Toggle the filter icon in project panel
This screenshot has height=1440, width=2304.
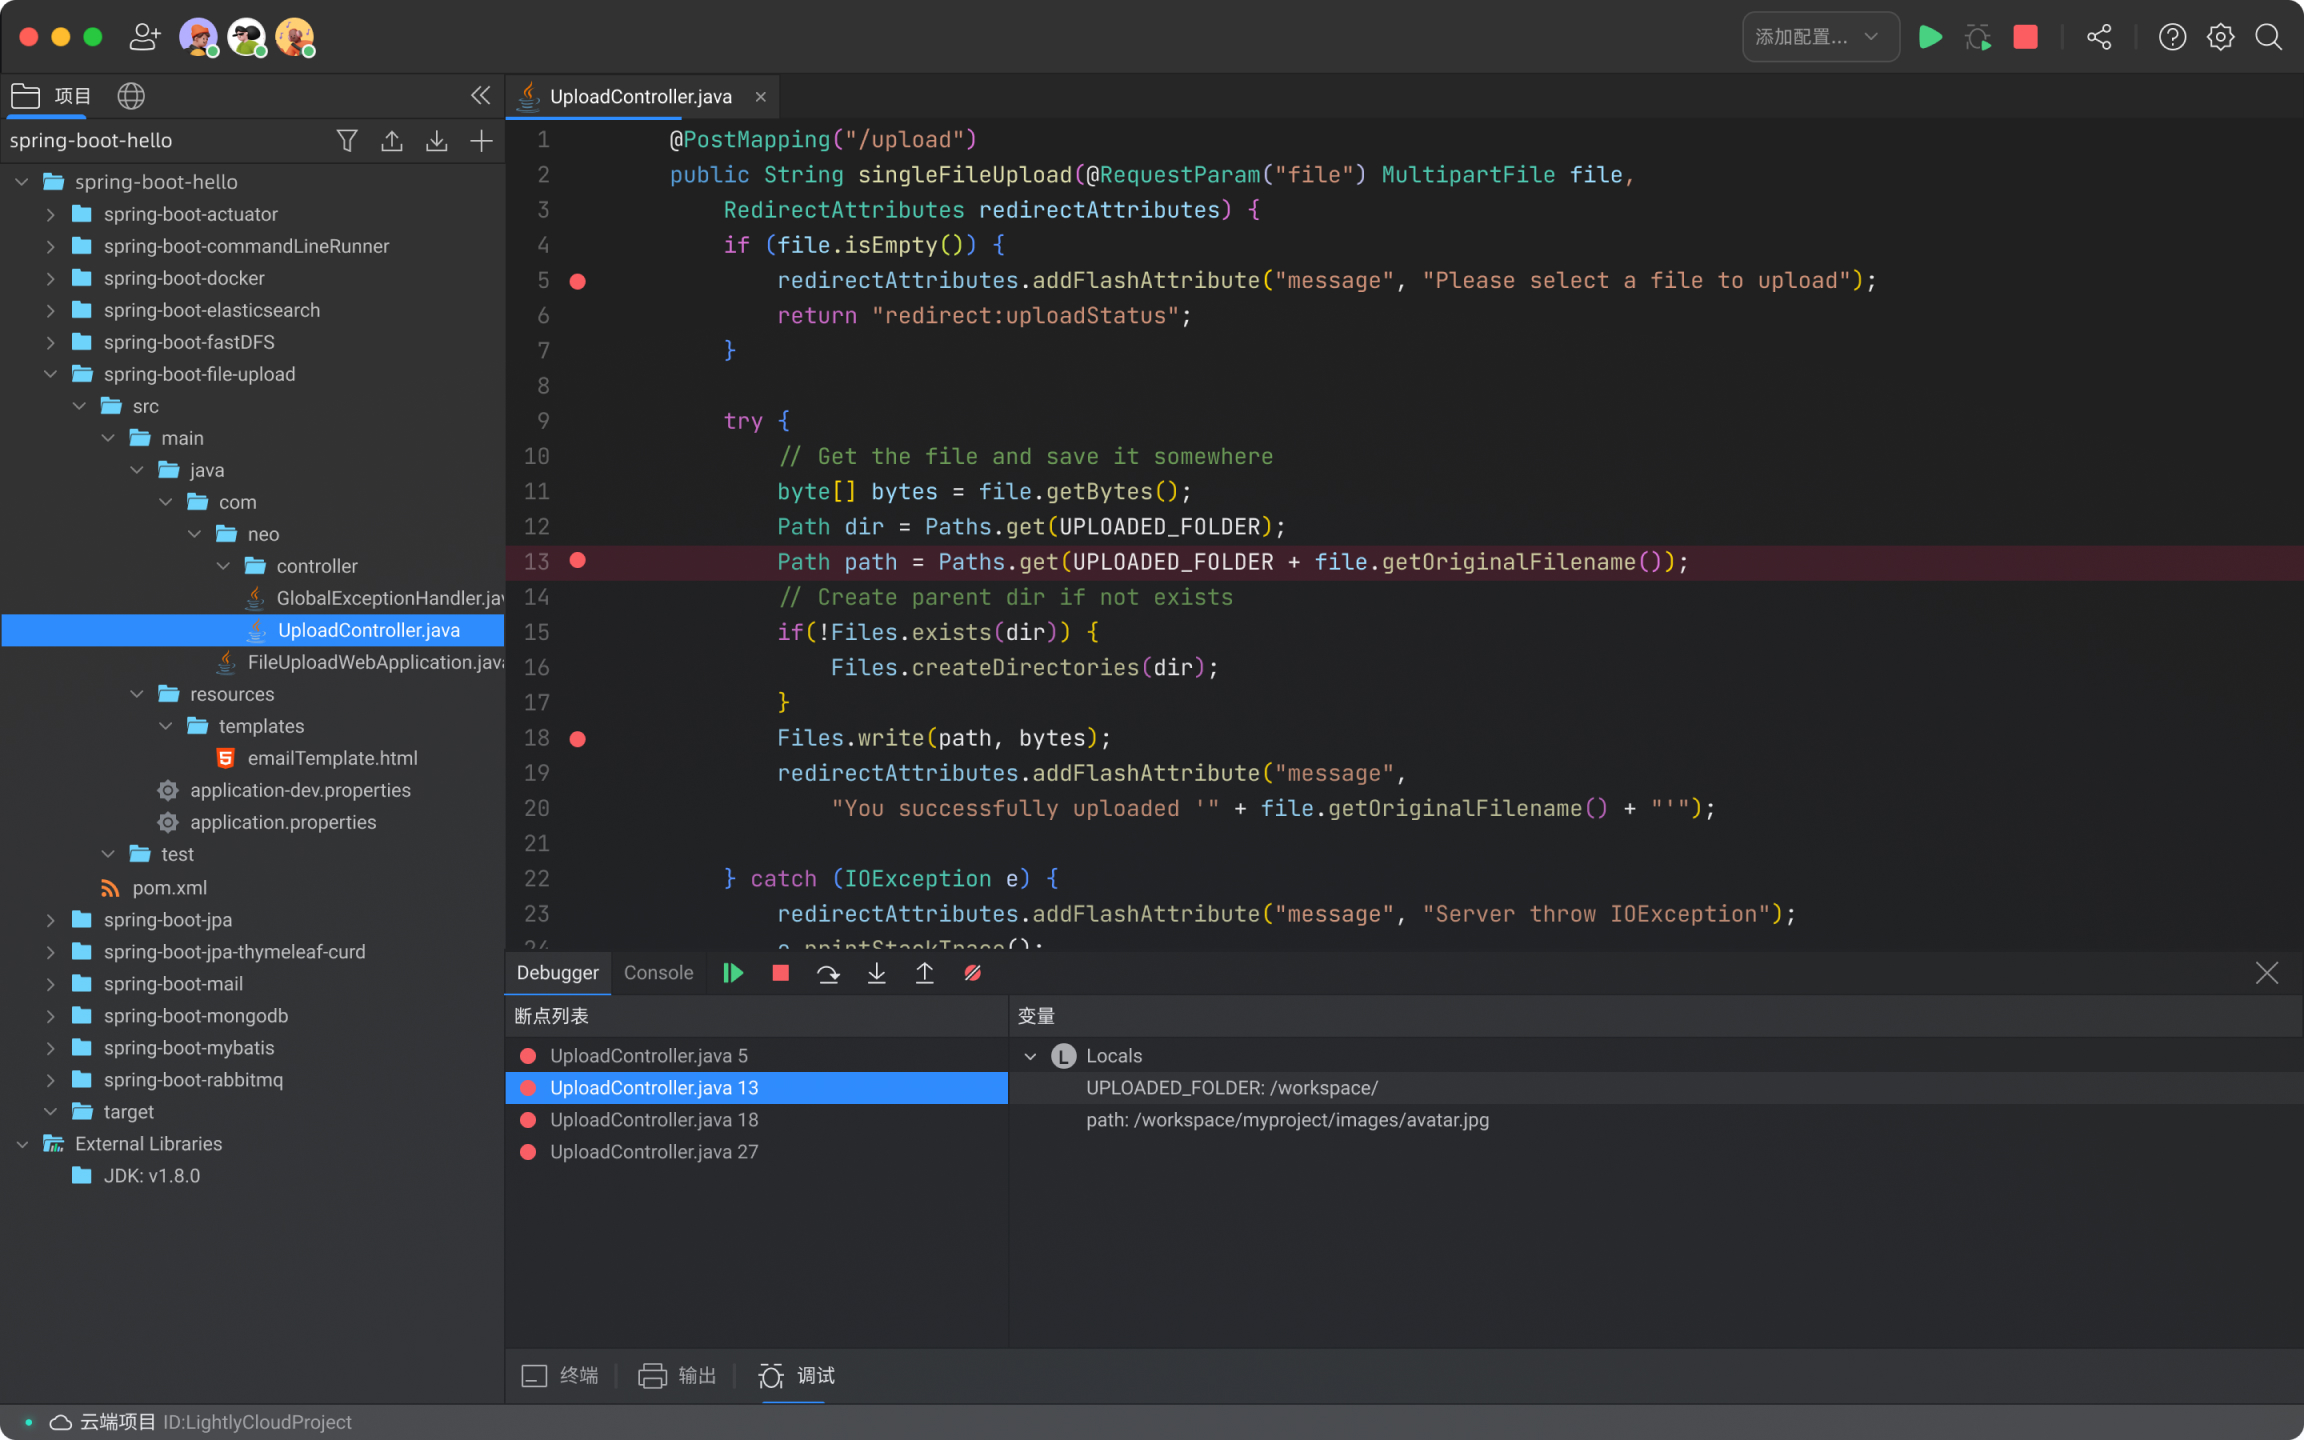pos(347,141)
